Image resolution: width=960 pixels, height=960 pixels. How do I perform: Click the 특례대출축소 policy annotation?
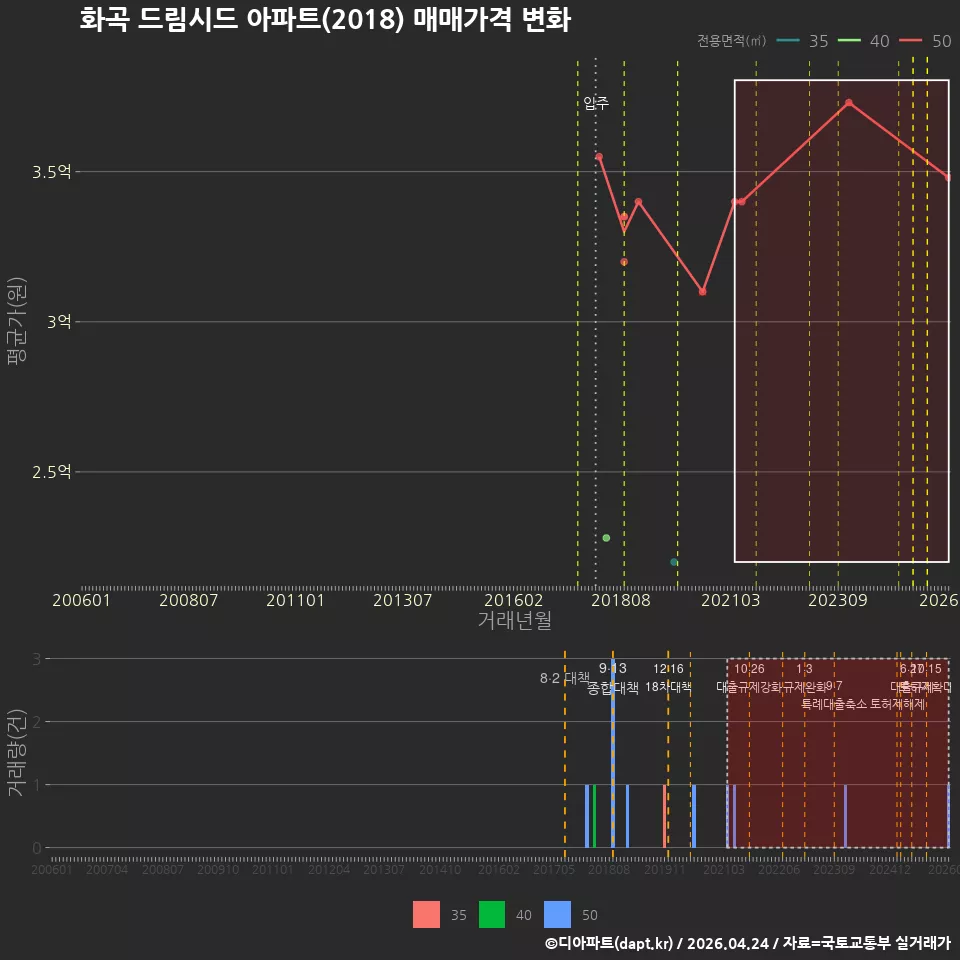point(834,704)
